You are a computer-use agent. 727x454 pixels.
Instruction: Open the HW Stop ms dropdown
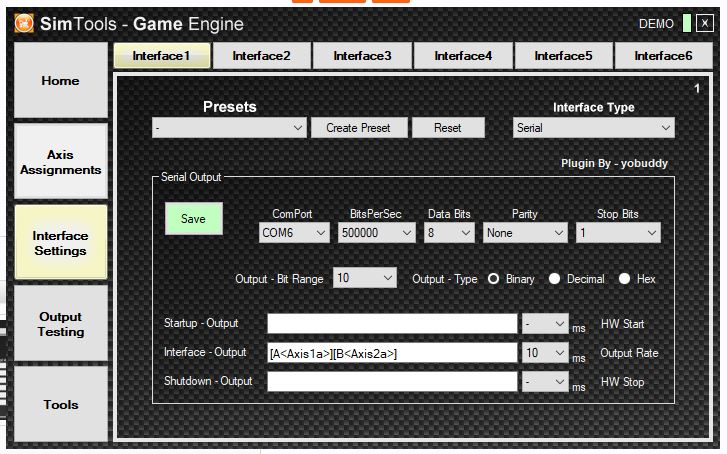click(x=545, y=382)
